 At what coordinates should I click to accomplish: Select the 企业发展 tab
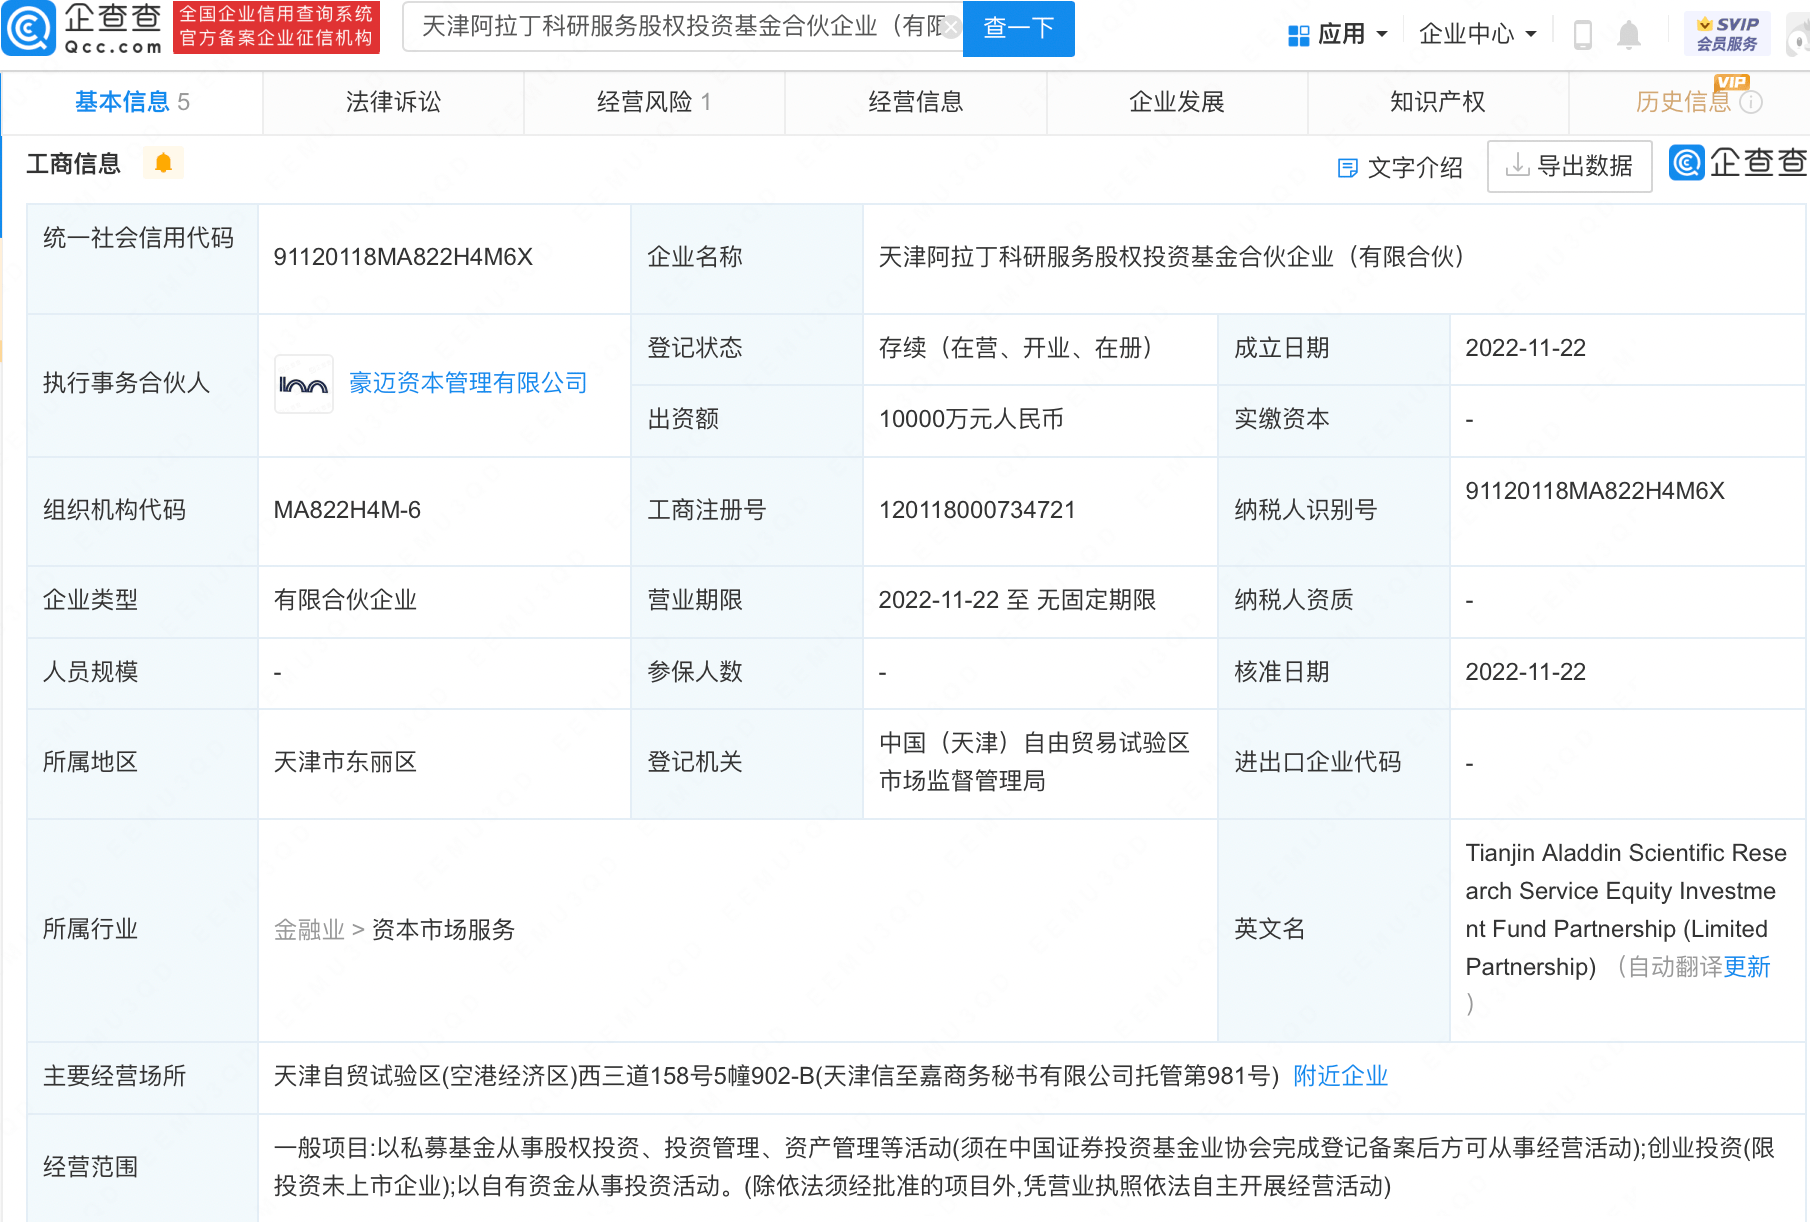pyautogui.click(x=1176, y=102)
